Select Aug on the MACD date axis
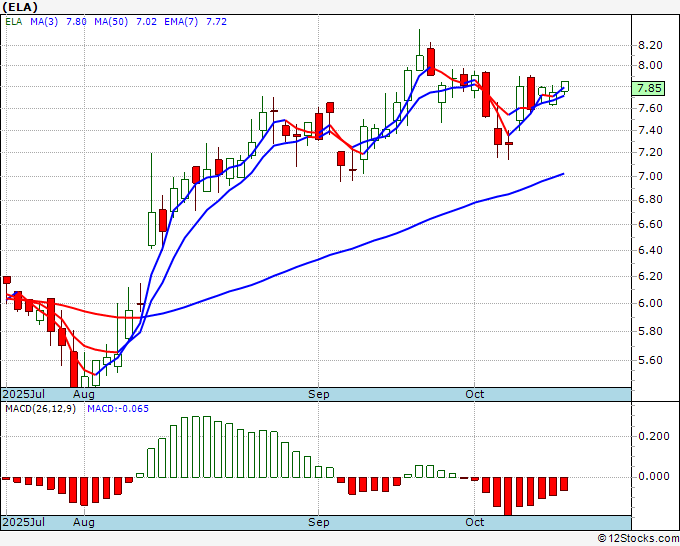The height and width of the screenshot is (546, 680). click(84, 522)
